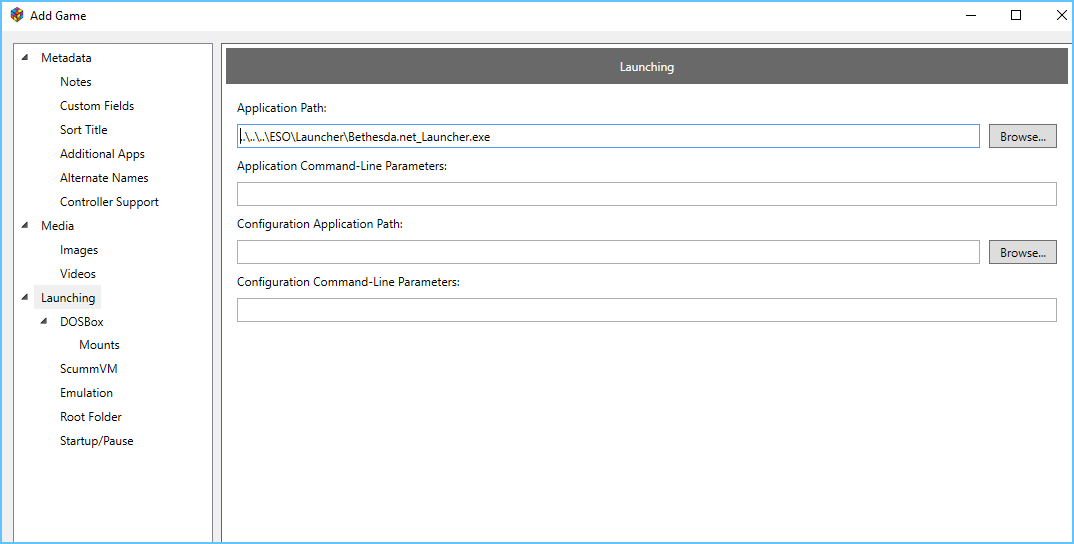
Task: Select Alternate Names item
Action: coord(104,177)
